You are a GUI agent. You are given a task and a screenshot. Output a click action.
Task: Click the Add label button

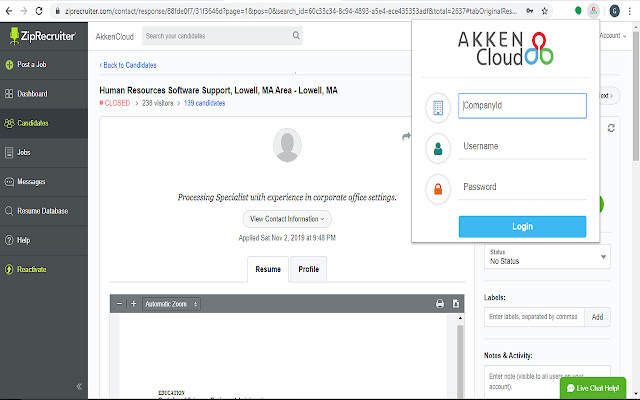(597, 317)
